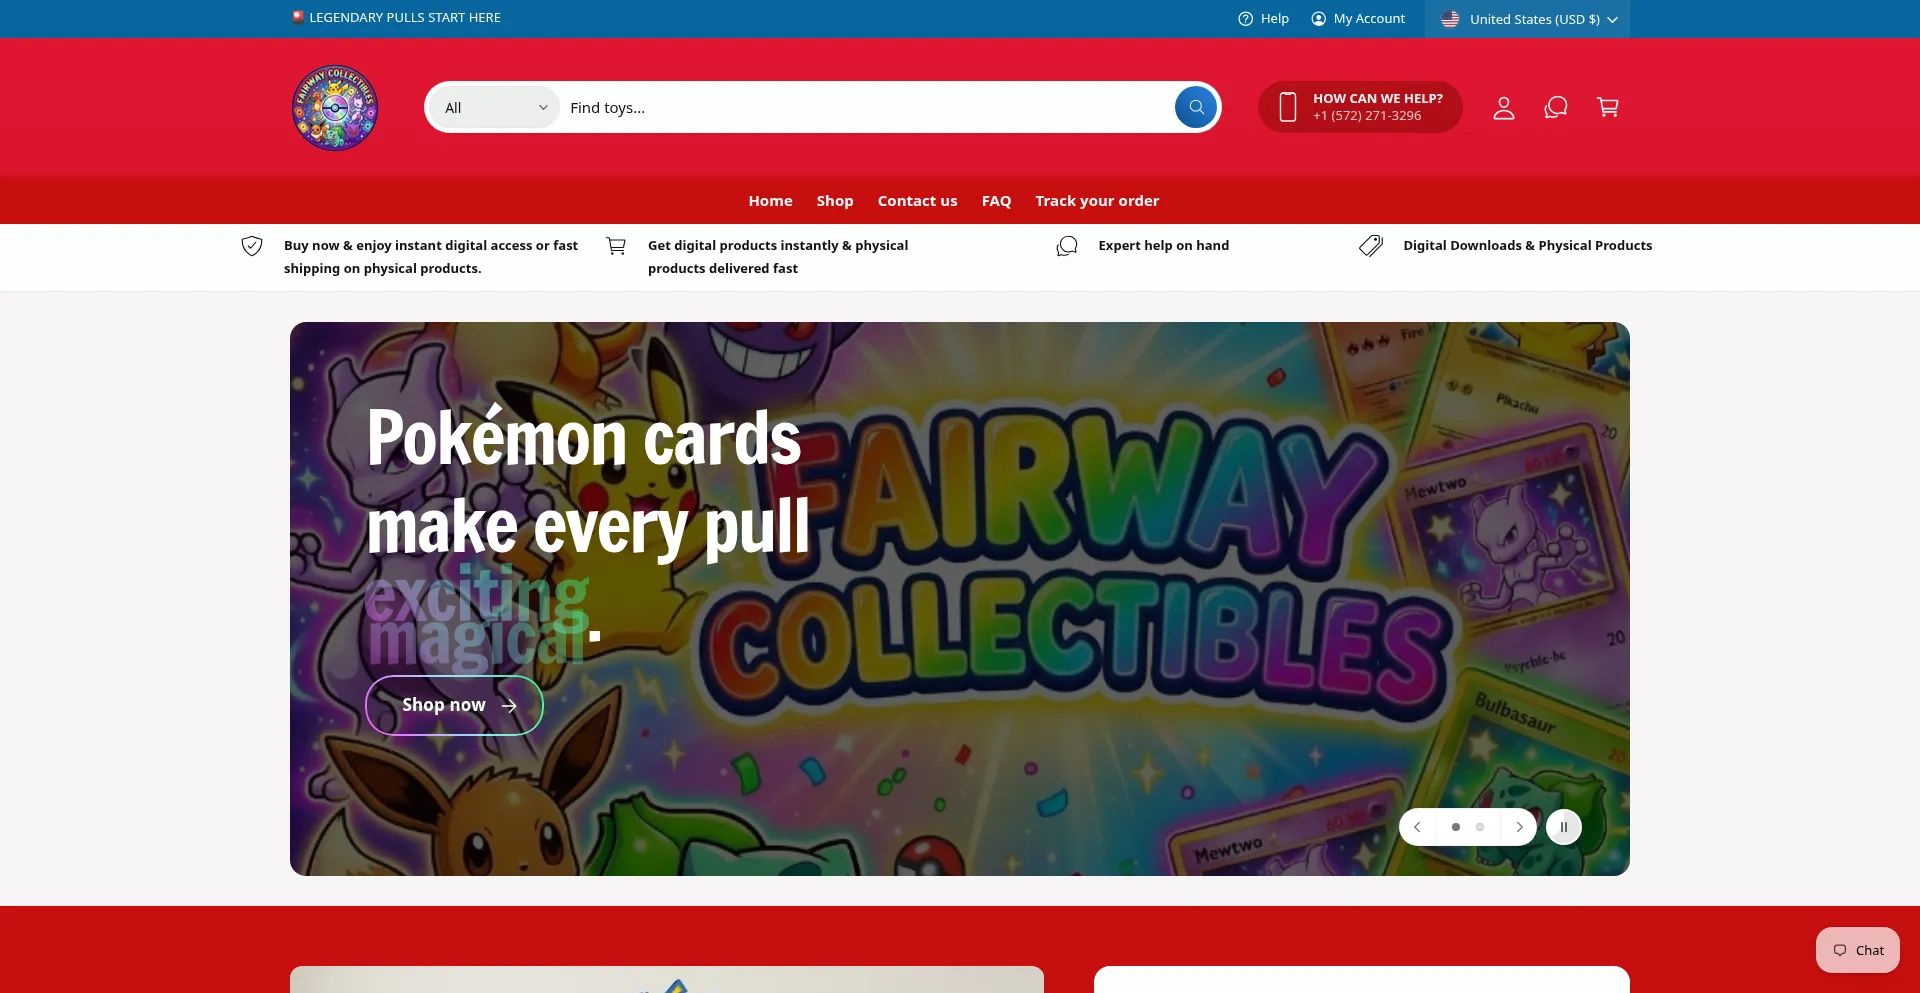Open the FAQ menu item
This screenshot has width=1920, height=993.
pos(996,201)
